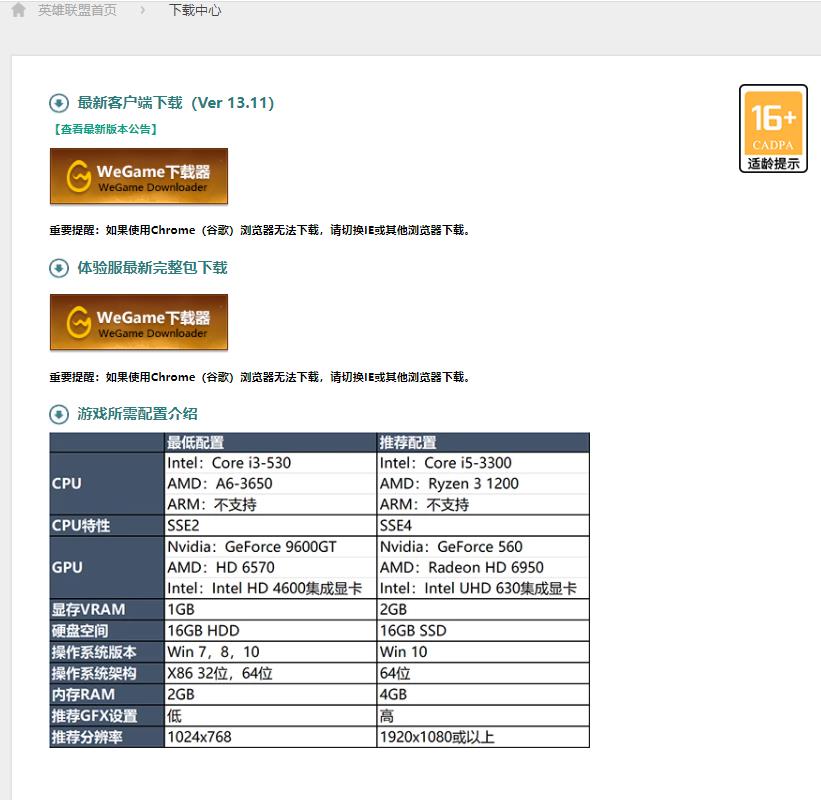This screenshot has width=821, height=800.
Task: Click the circular icon beside 游戏所需配置介绍
Action: [61, 415]
